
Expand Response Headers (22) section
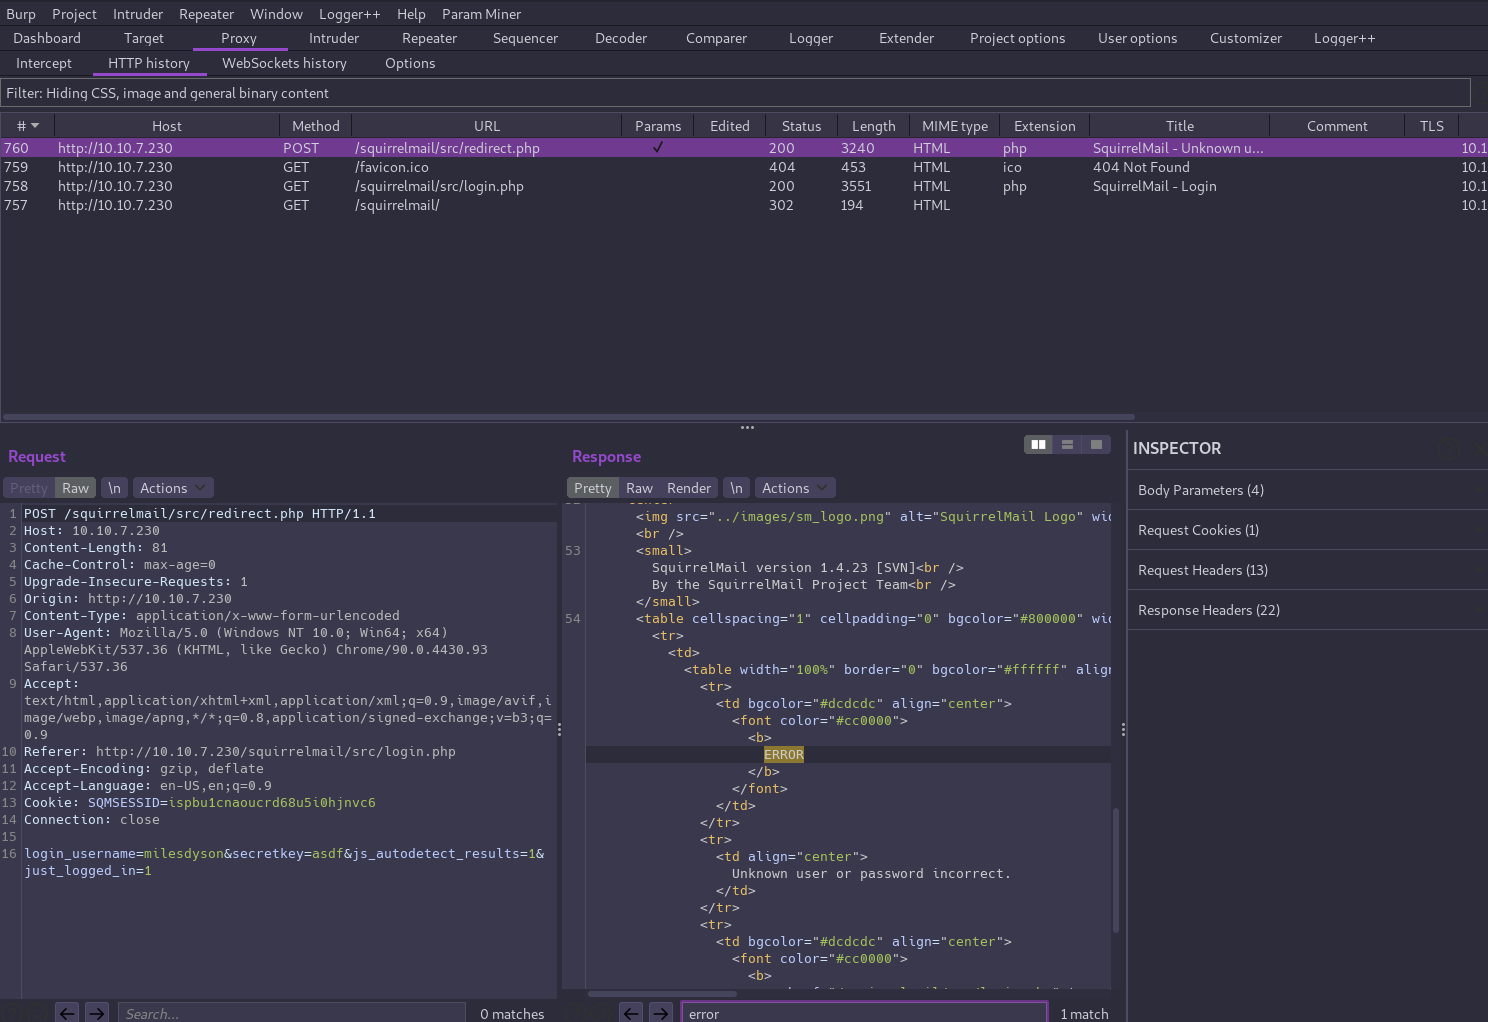1307,610
